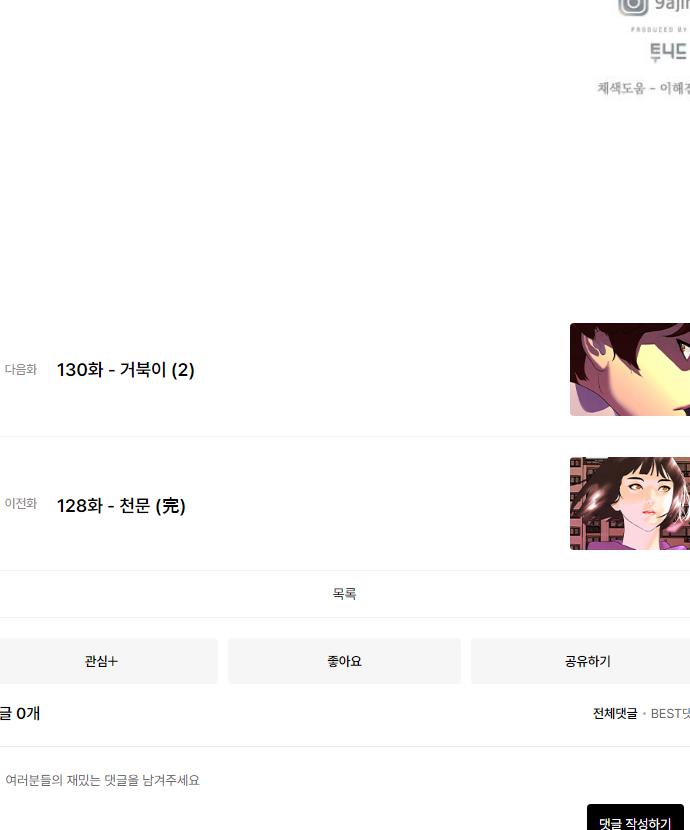This screenshot has height=830, width=690.
Task: Click the 130화 episode thumbnail image
Action: pos(630,369)
